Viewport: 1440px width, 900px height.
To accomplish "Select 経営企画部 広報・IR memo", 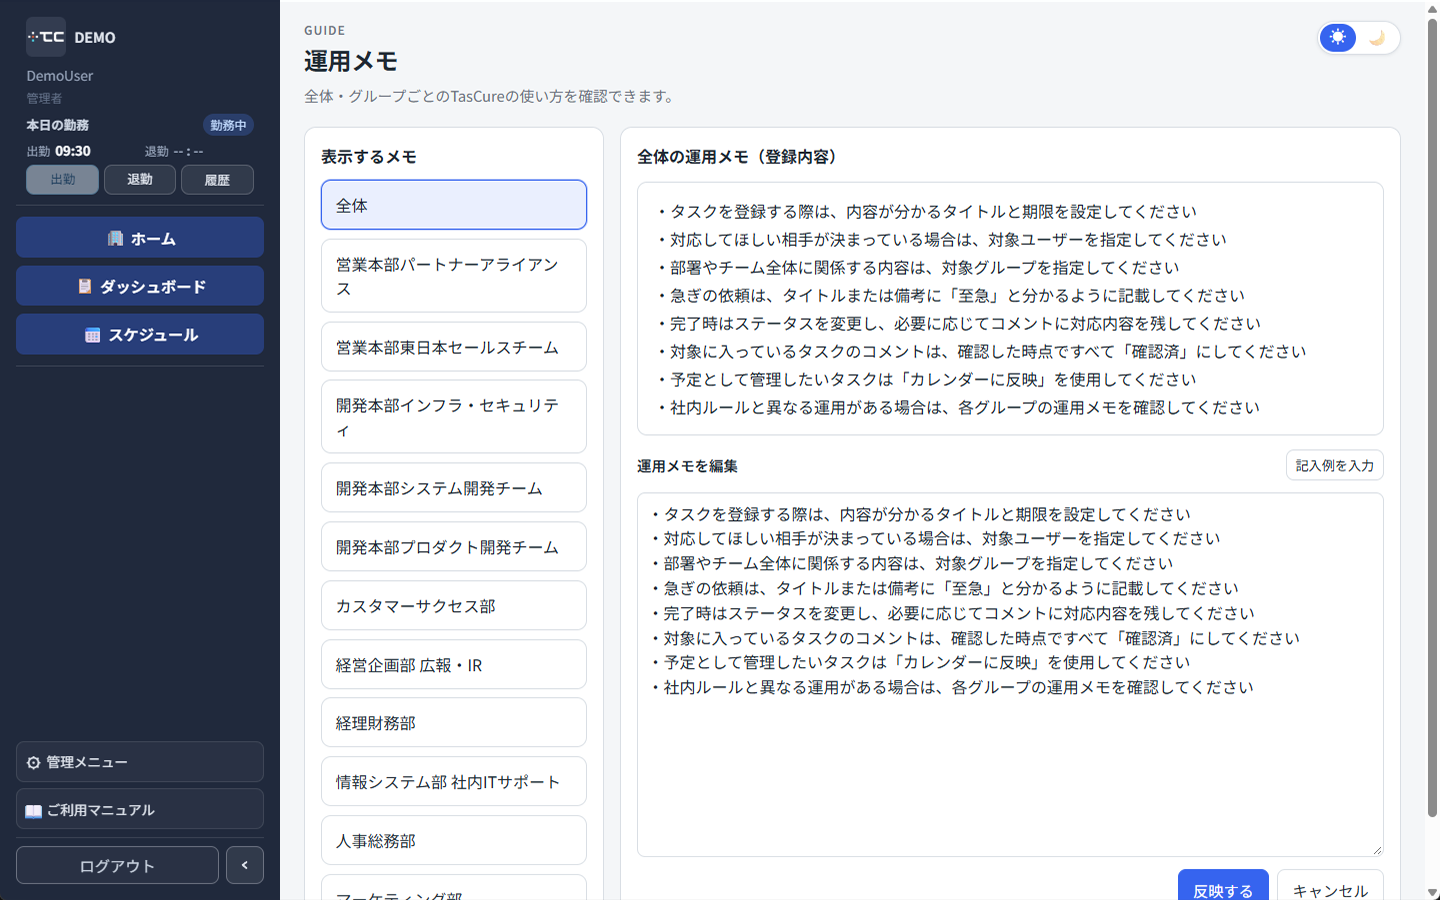I will click(454, 665).
